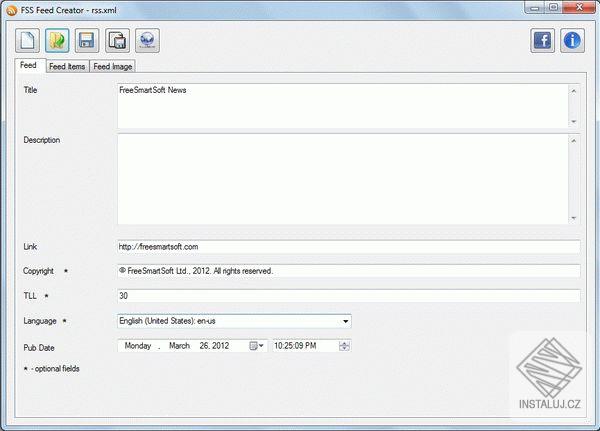The width and height of the screenshot is (600, 431).
Task: Open an existing feed file
Action: (x=57, y=40)
